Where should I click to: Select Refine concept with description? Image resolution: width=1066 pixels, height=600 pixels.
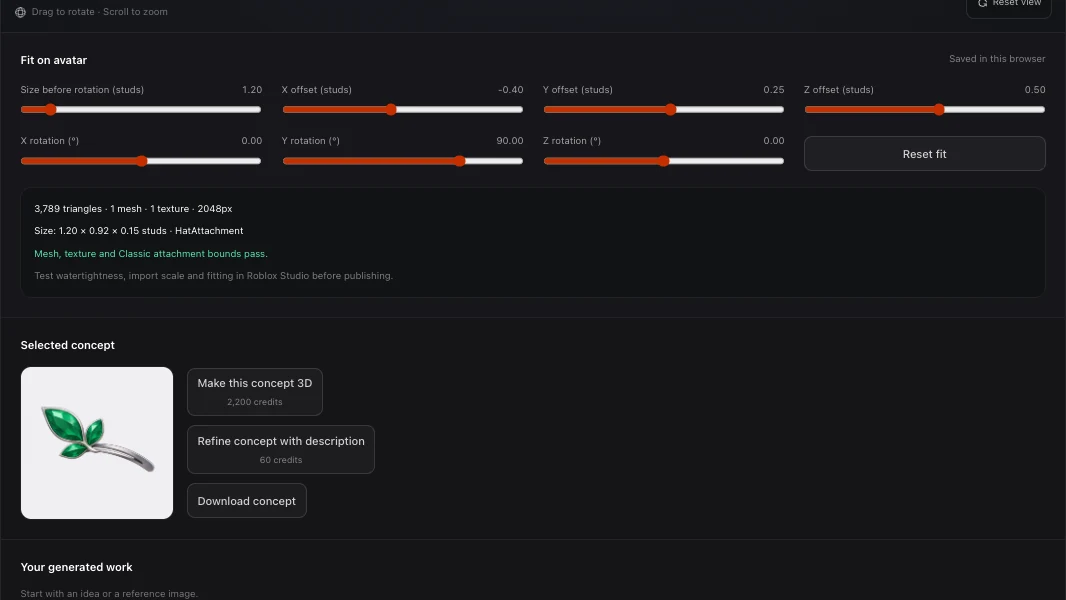281,449
